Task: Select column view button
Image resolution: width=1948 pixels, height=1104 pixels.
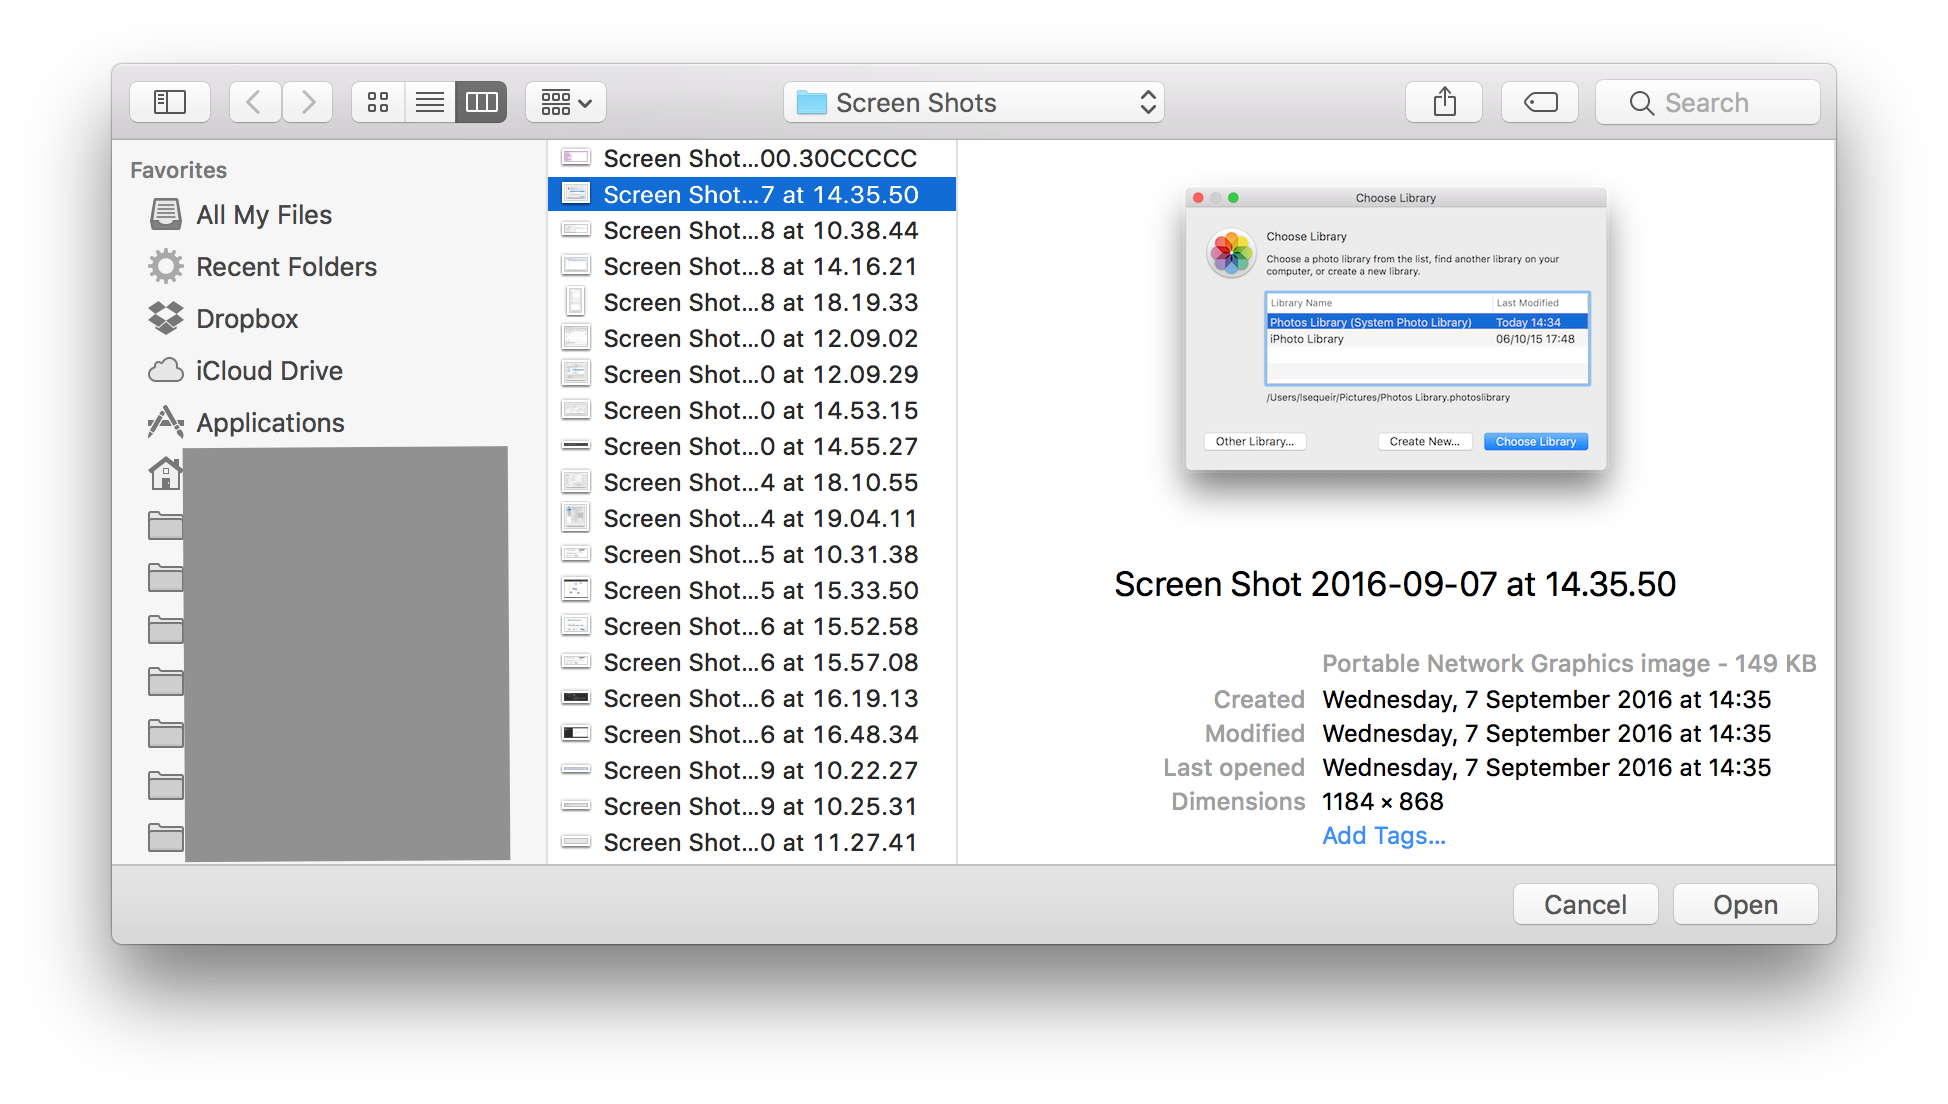Action: point(481,102)
